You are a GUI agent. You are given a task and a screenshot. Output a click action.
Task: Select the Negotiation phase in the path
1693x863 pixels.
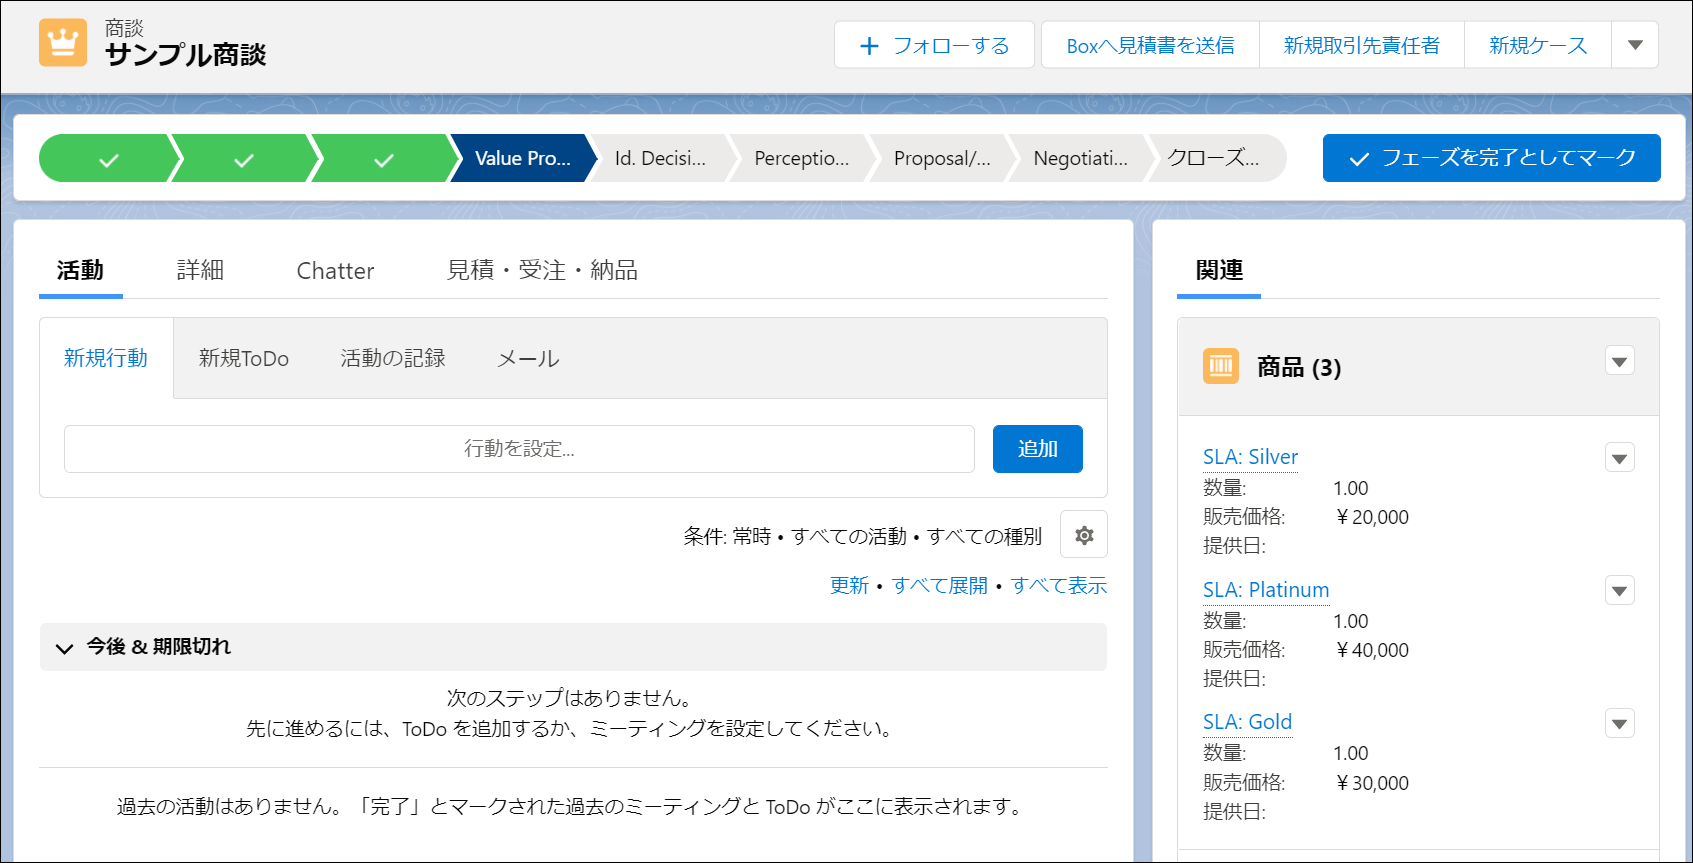point(1079,159)
